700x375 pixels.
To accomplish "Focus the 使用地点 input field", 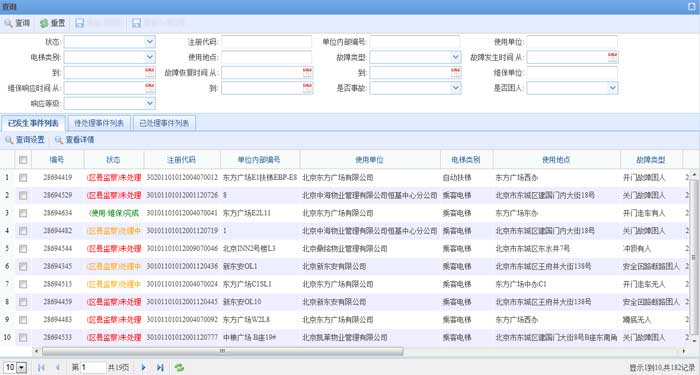I will 267,57.
